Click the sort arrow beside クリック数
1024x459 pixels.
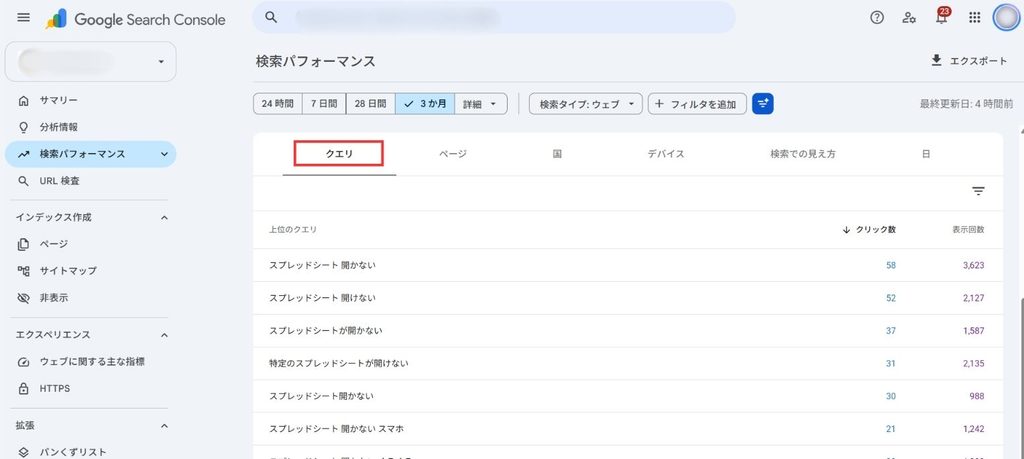pyautogui.click(x=846, y=230)
